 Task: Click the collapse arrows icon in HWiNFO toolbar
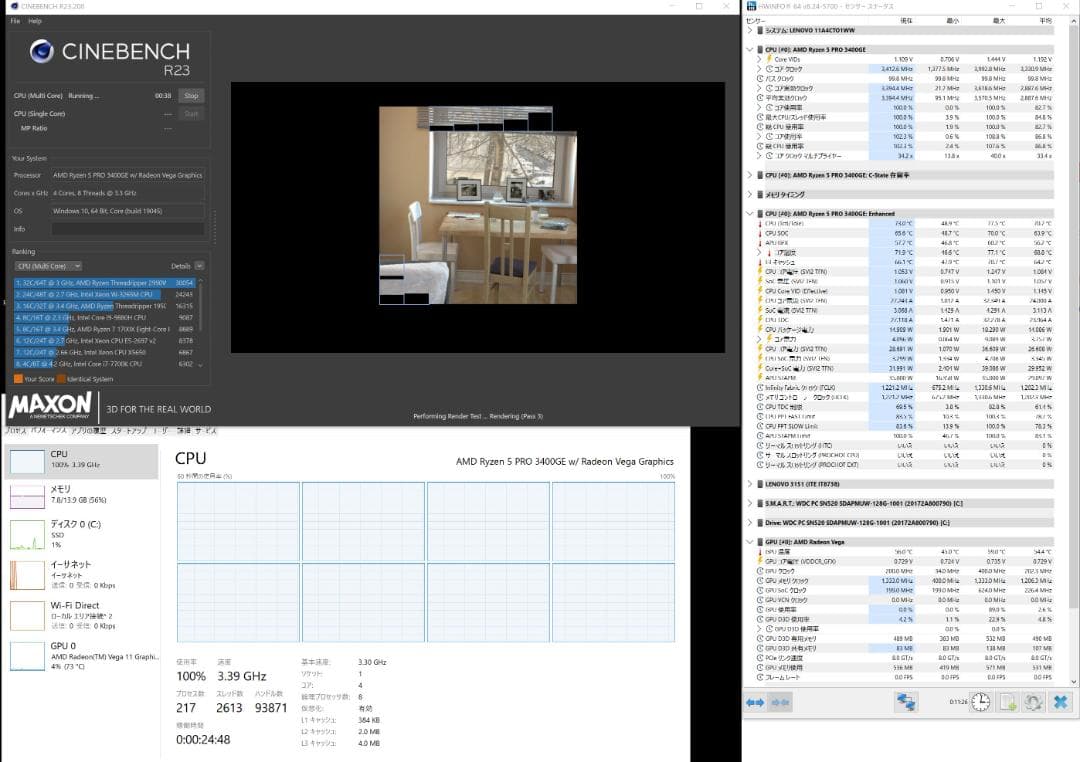[x=780, y=702]
